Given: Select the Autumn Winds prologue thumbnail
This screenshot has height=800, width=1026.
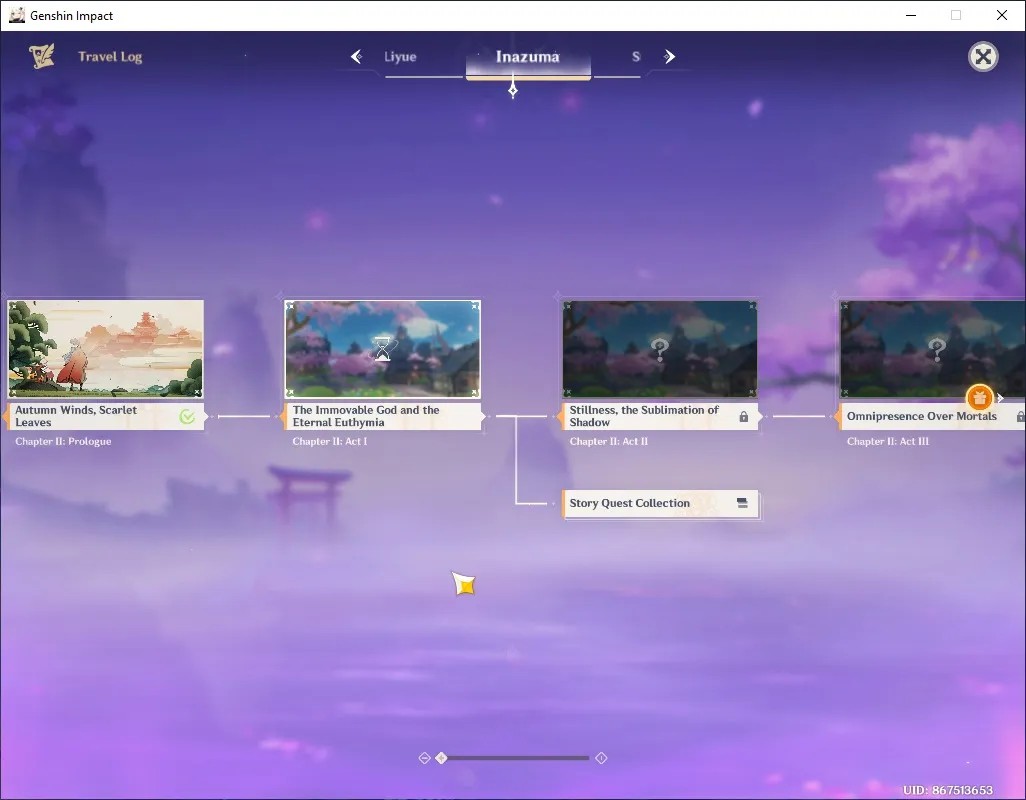Looking at the screenshot, I should pos(105,349).
